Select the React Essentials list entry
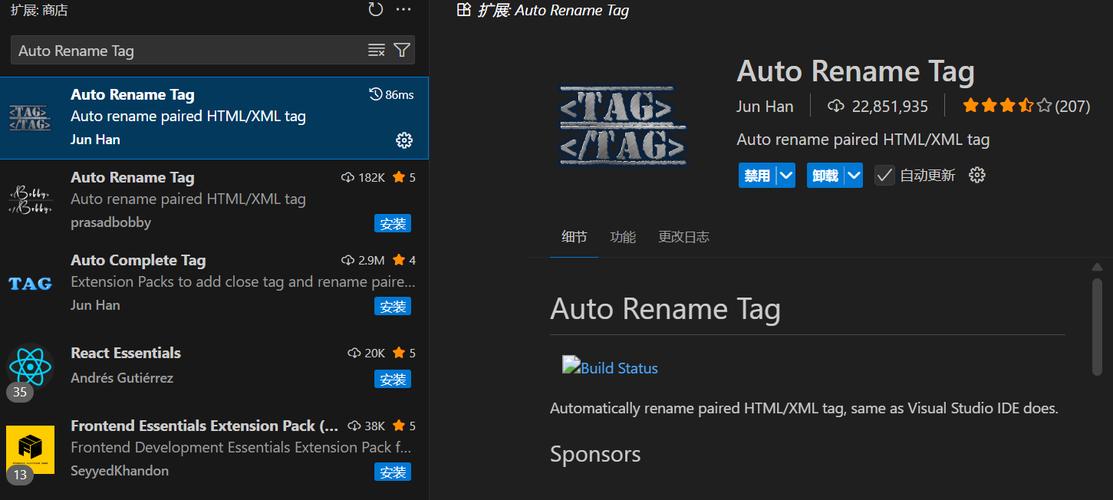Viewport: 1113px width, 500px height. pyautogui.click(x=214, y=366)
